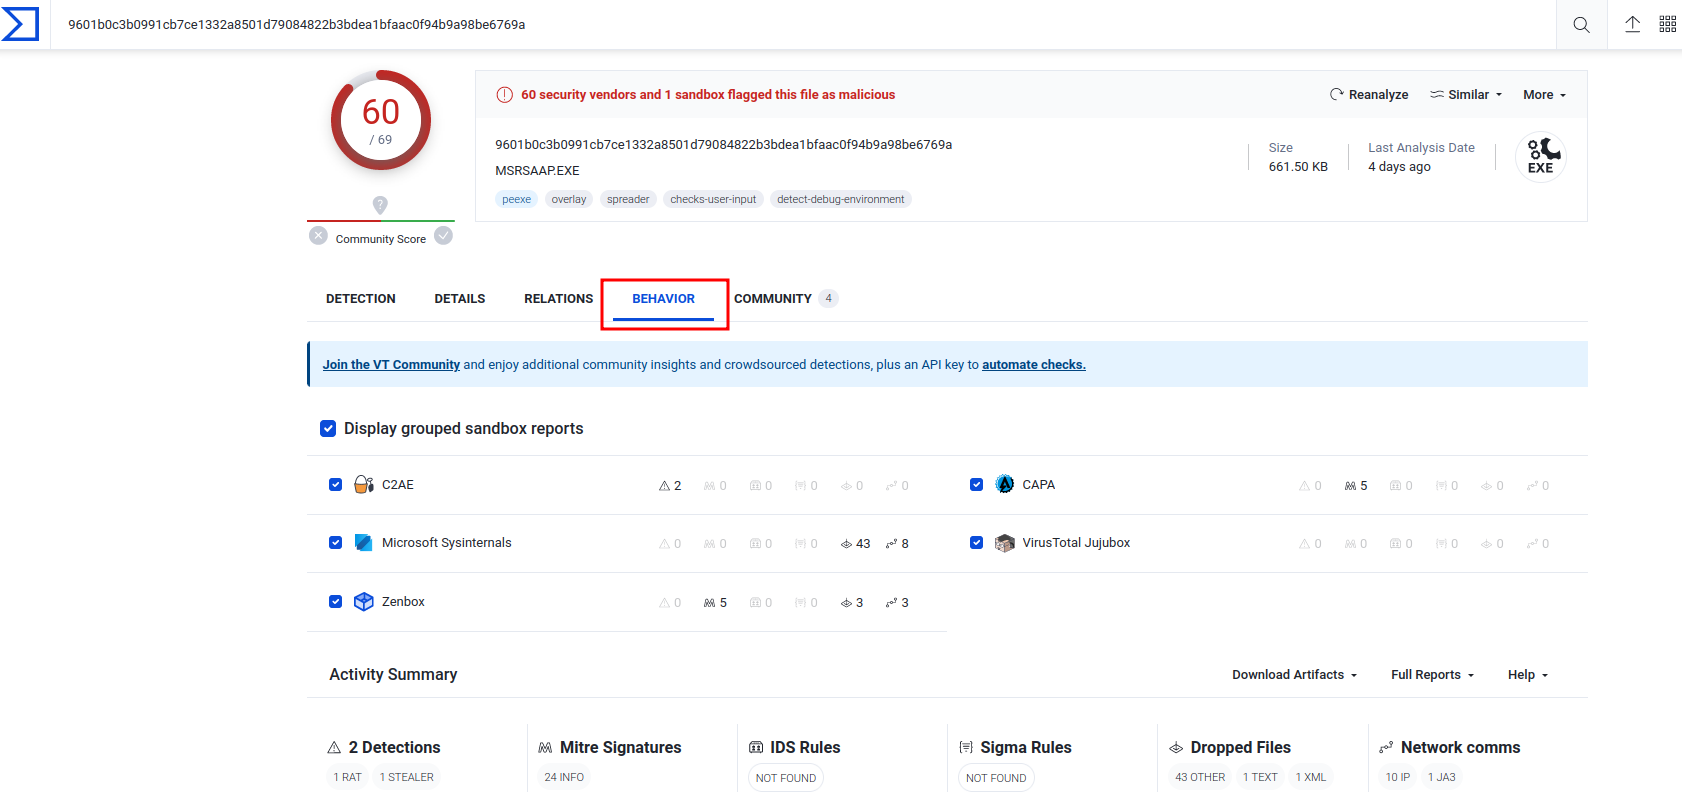Expand the Full Reports dropdown
This screenshot has height=792, width=1682.
coord(1433,675)
